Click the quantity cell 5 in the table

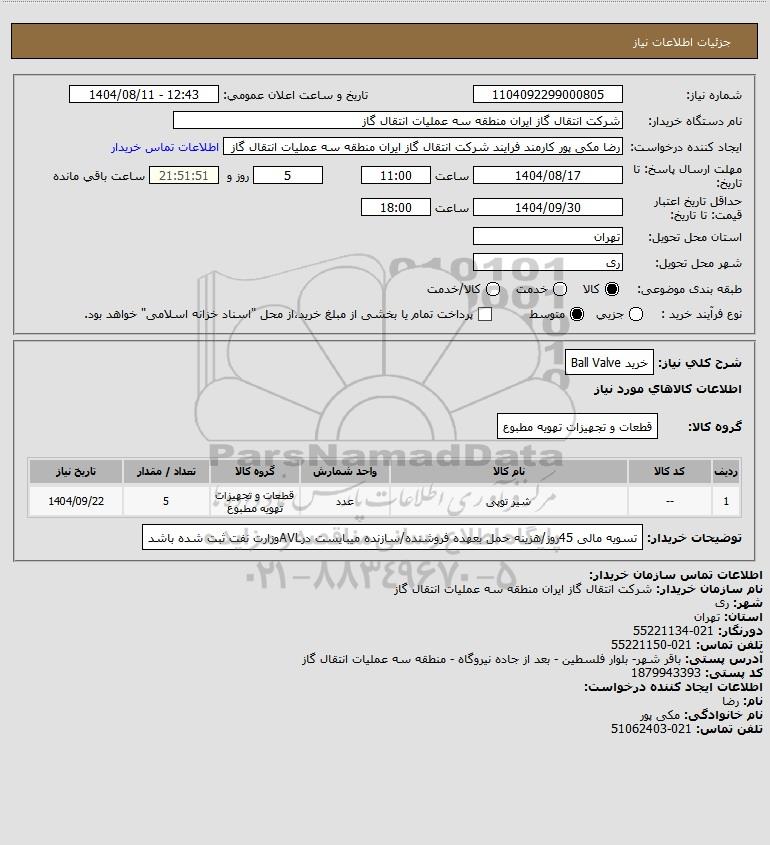click(x=166, y=501)
